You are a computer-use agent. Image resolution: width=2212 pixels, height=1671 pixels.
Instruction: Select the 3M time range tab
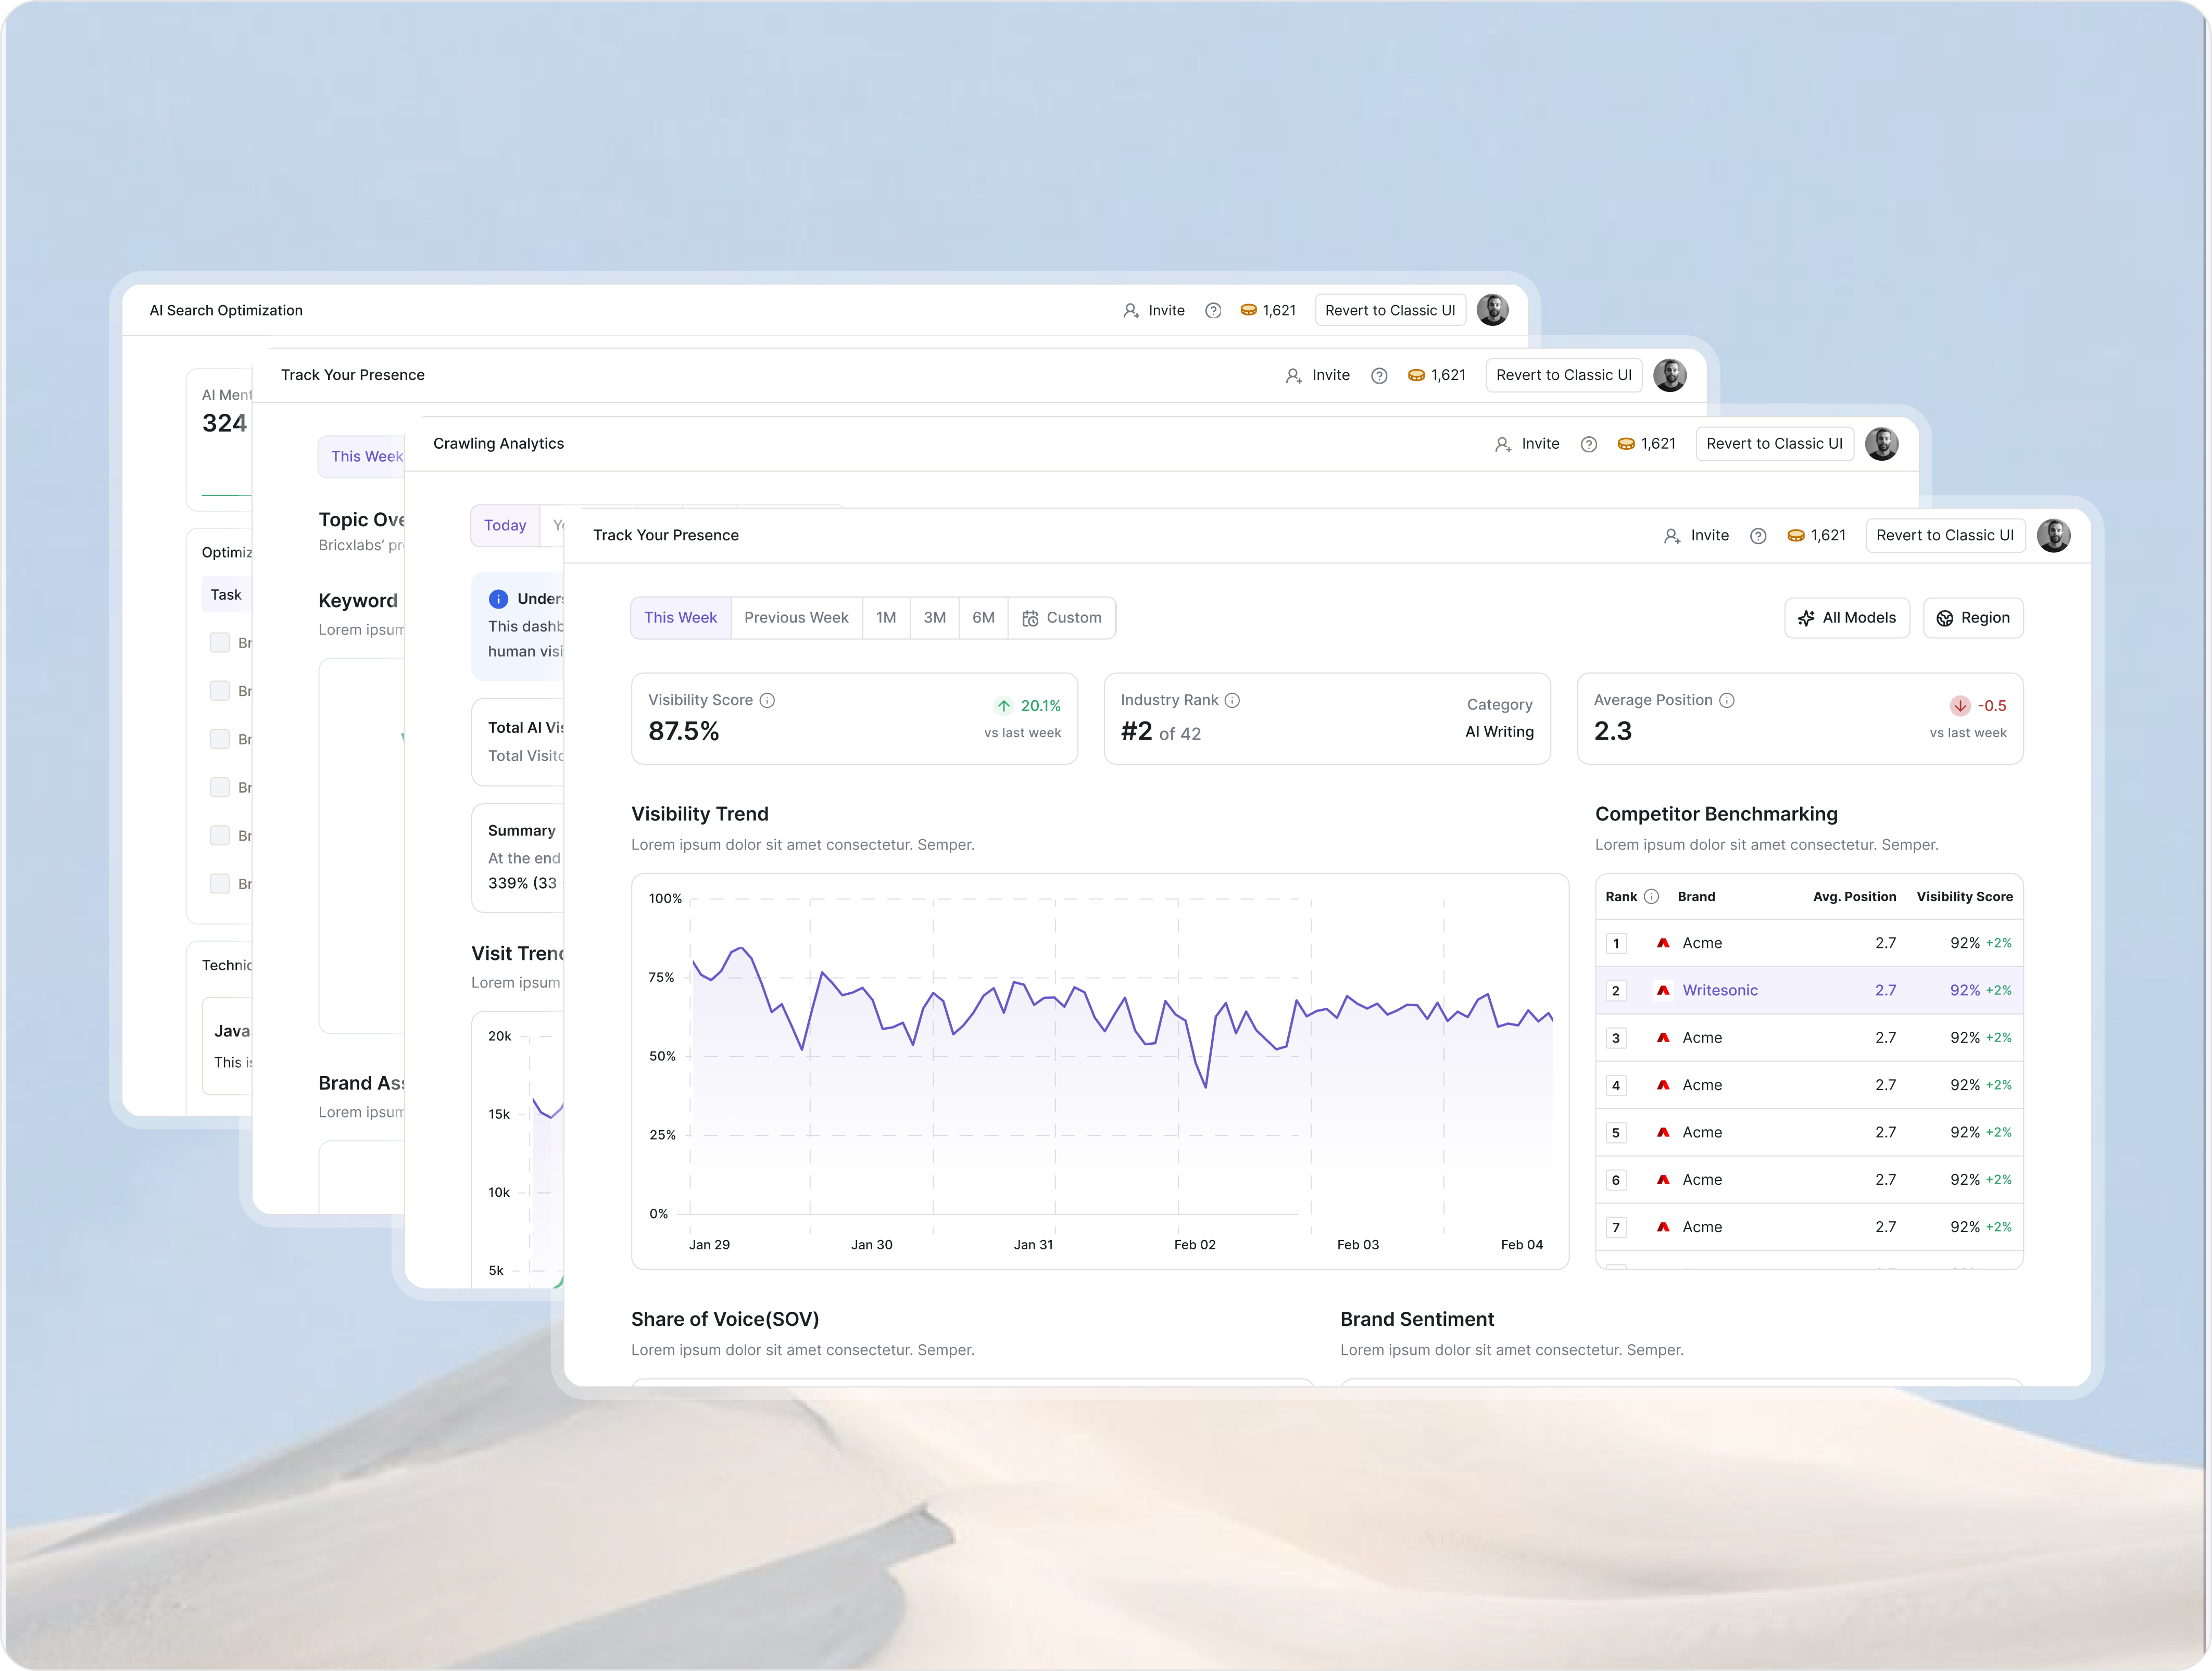(934, 618)
